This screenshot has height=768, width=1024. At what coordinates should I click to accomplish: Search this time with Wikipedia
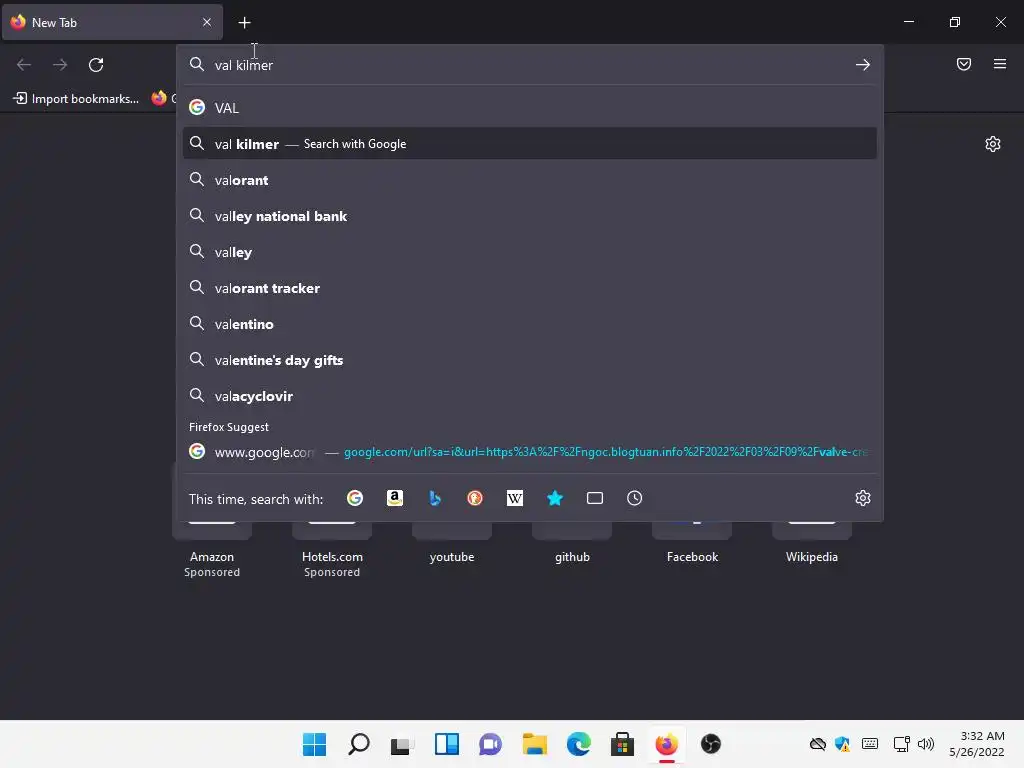click(515, 498)
